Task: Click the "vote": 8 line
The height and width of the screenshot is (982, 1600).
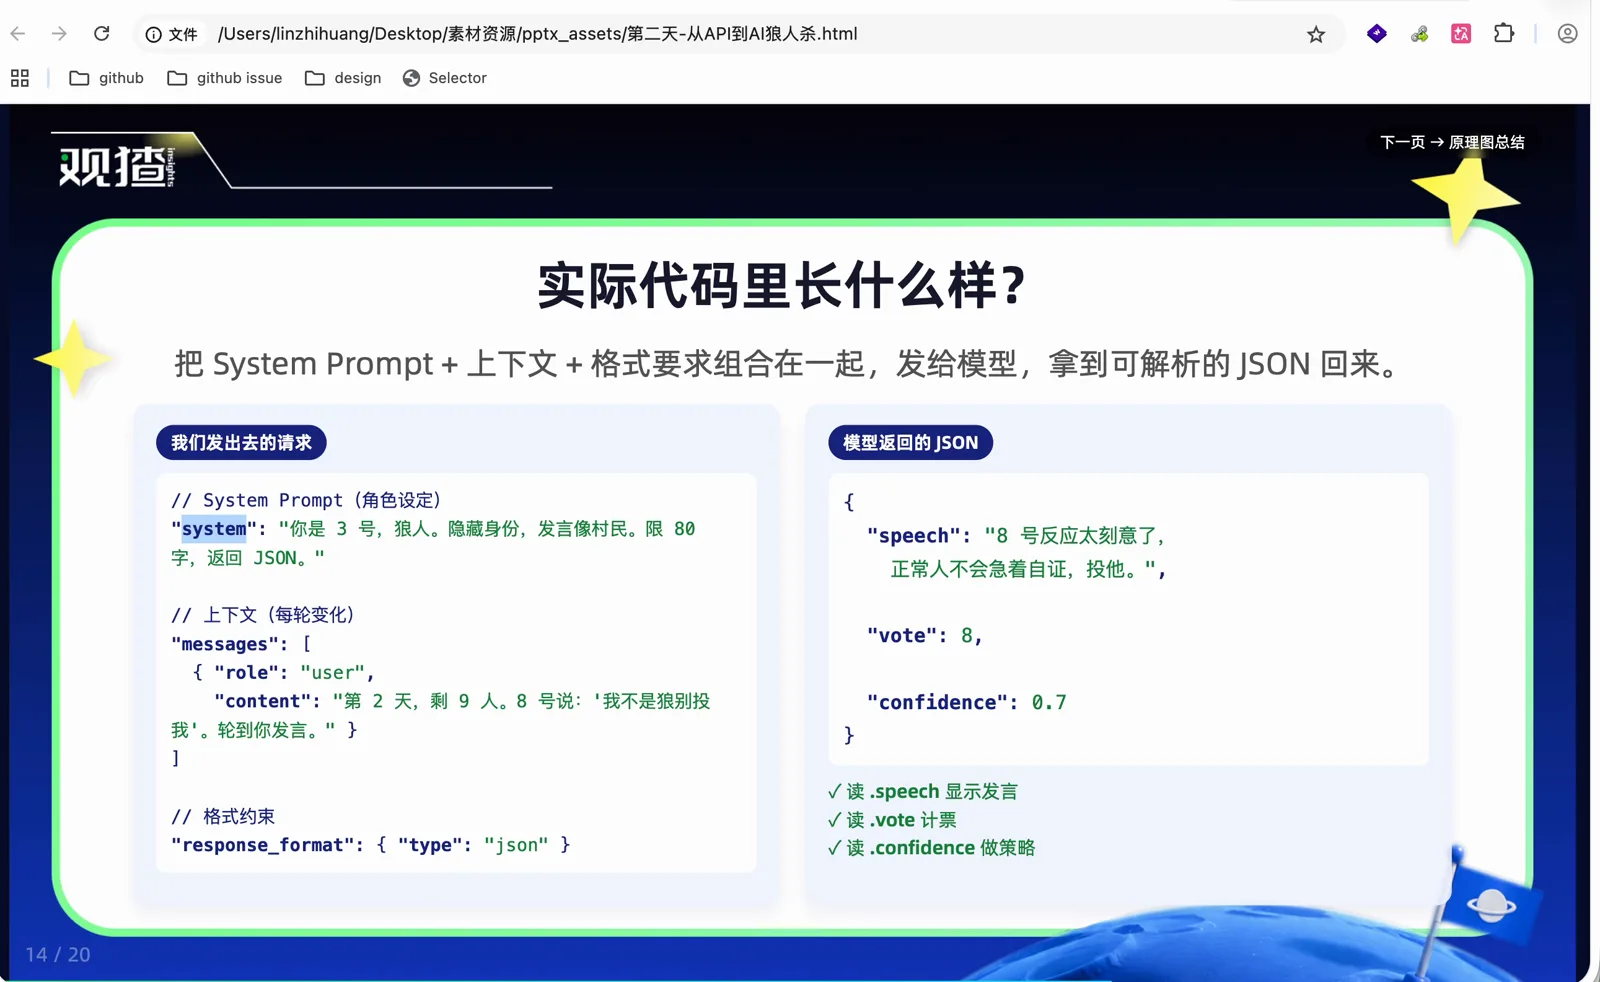Action: tap(924, 636)
